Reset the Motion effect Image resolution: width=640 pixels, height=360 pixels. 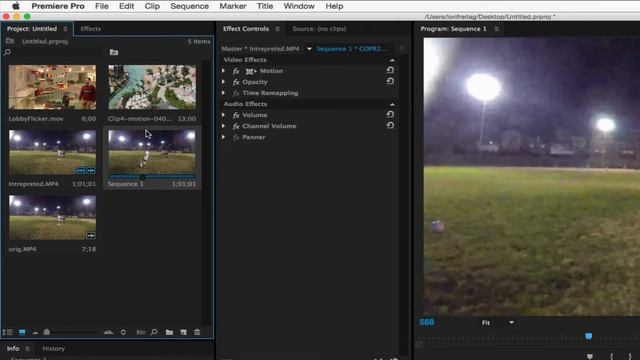390,70
